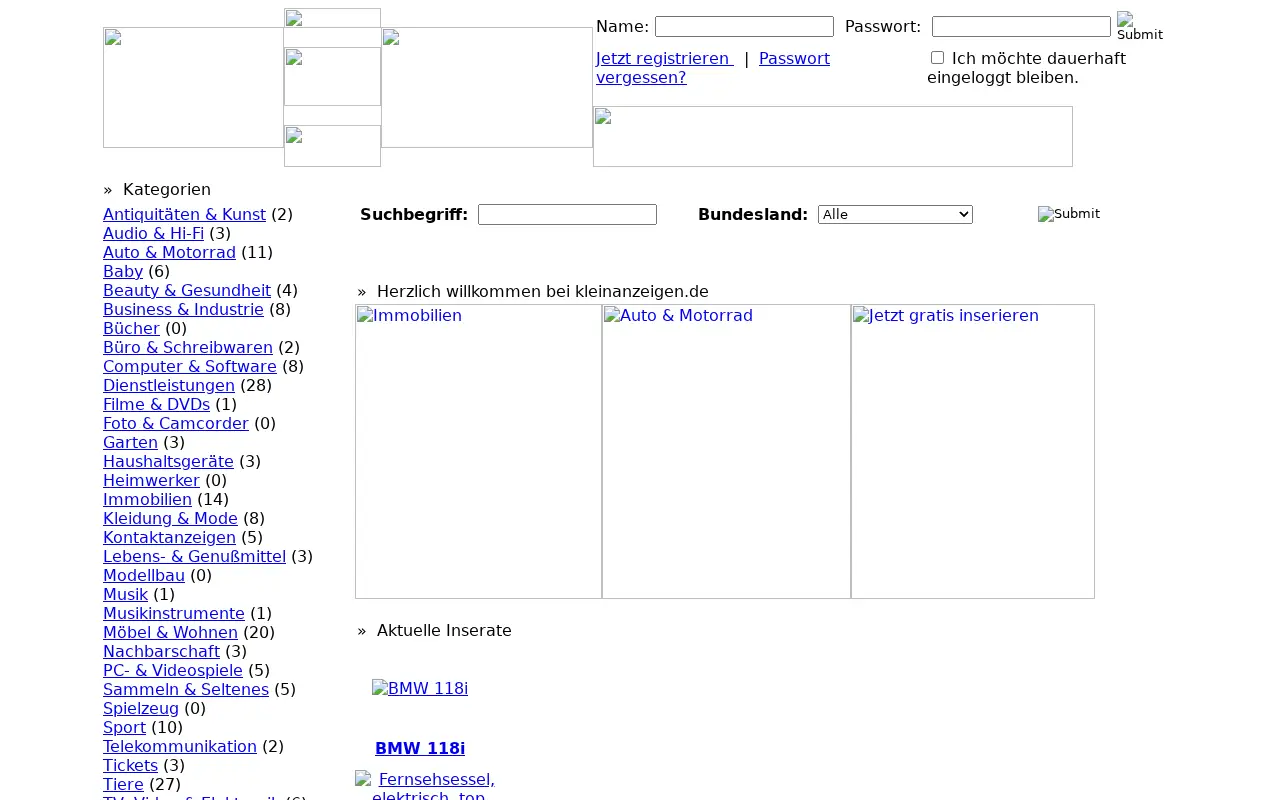The height and width of the screenshot is (800, 1280).
Task: Select the Foto & Camcorder category
Action: 176,423
